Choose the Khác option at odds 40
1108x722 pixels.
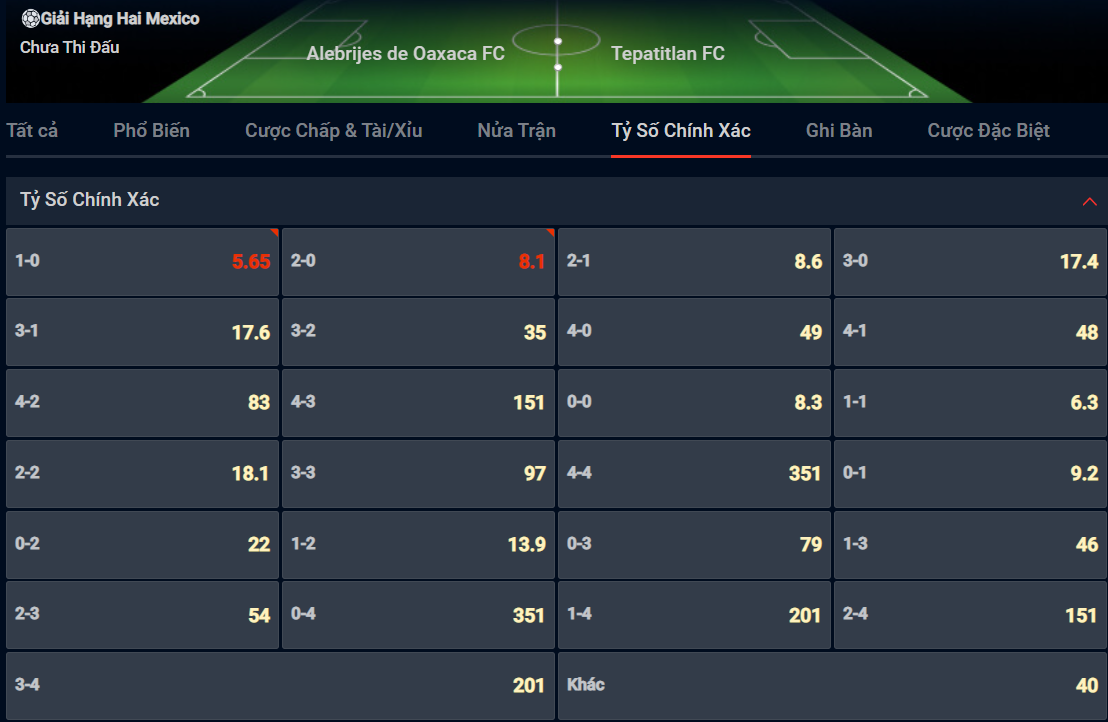832,685
